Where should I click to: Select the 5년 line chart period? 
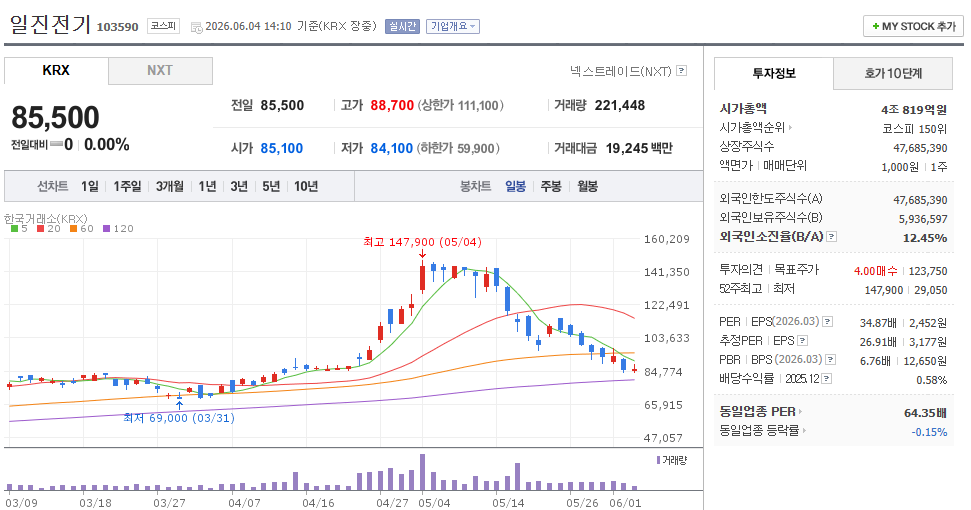click(x=271, y=186)
